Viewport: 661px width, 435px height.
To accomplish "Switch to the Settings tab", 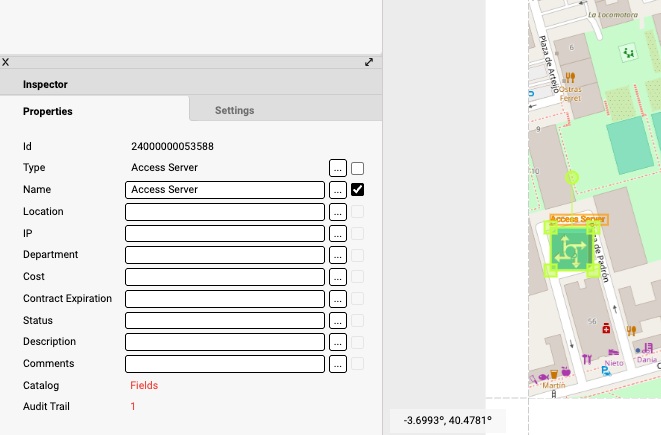I will (x=234, y=110).
